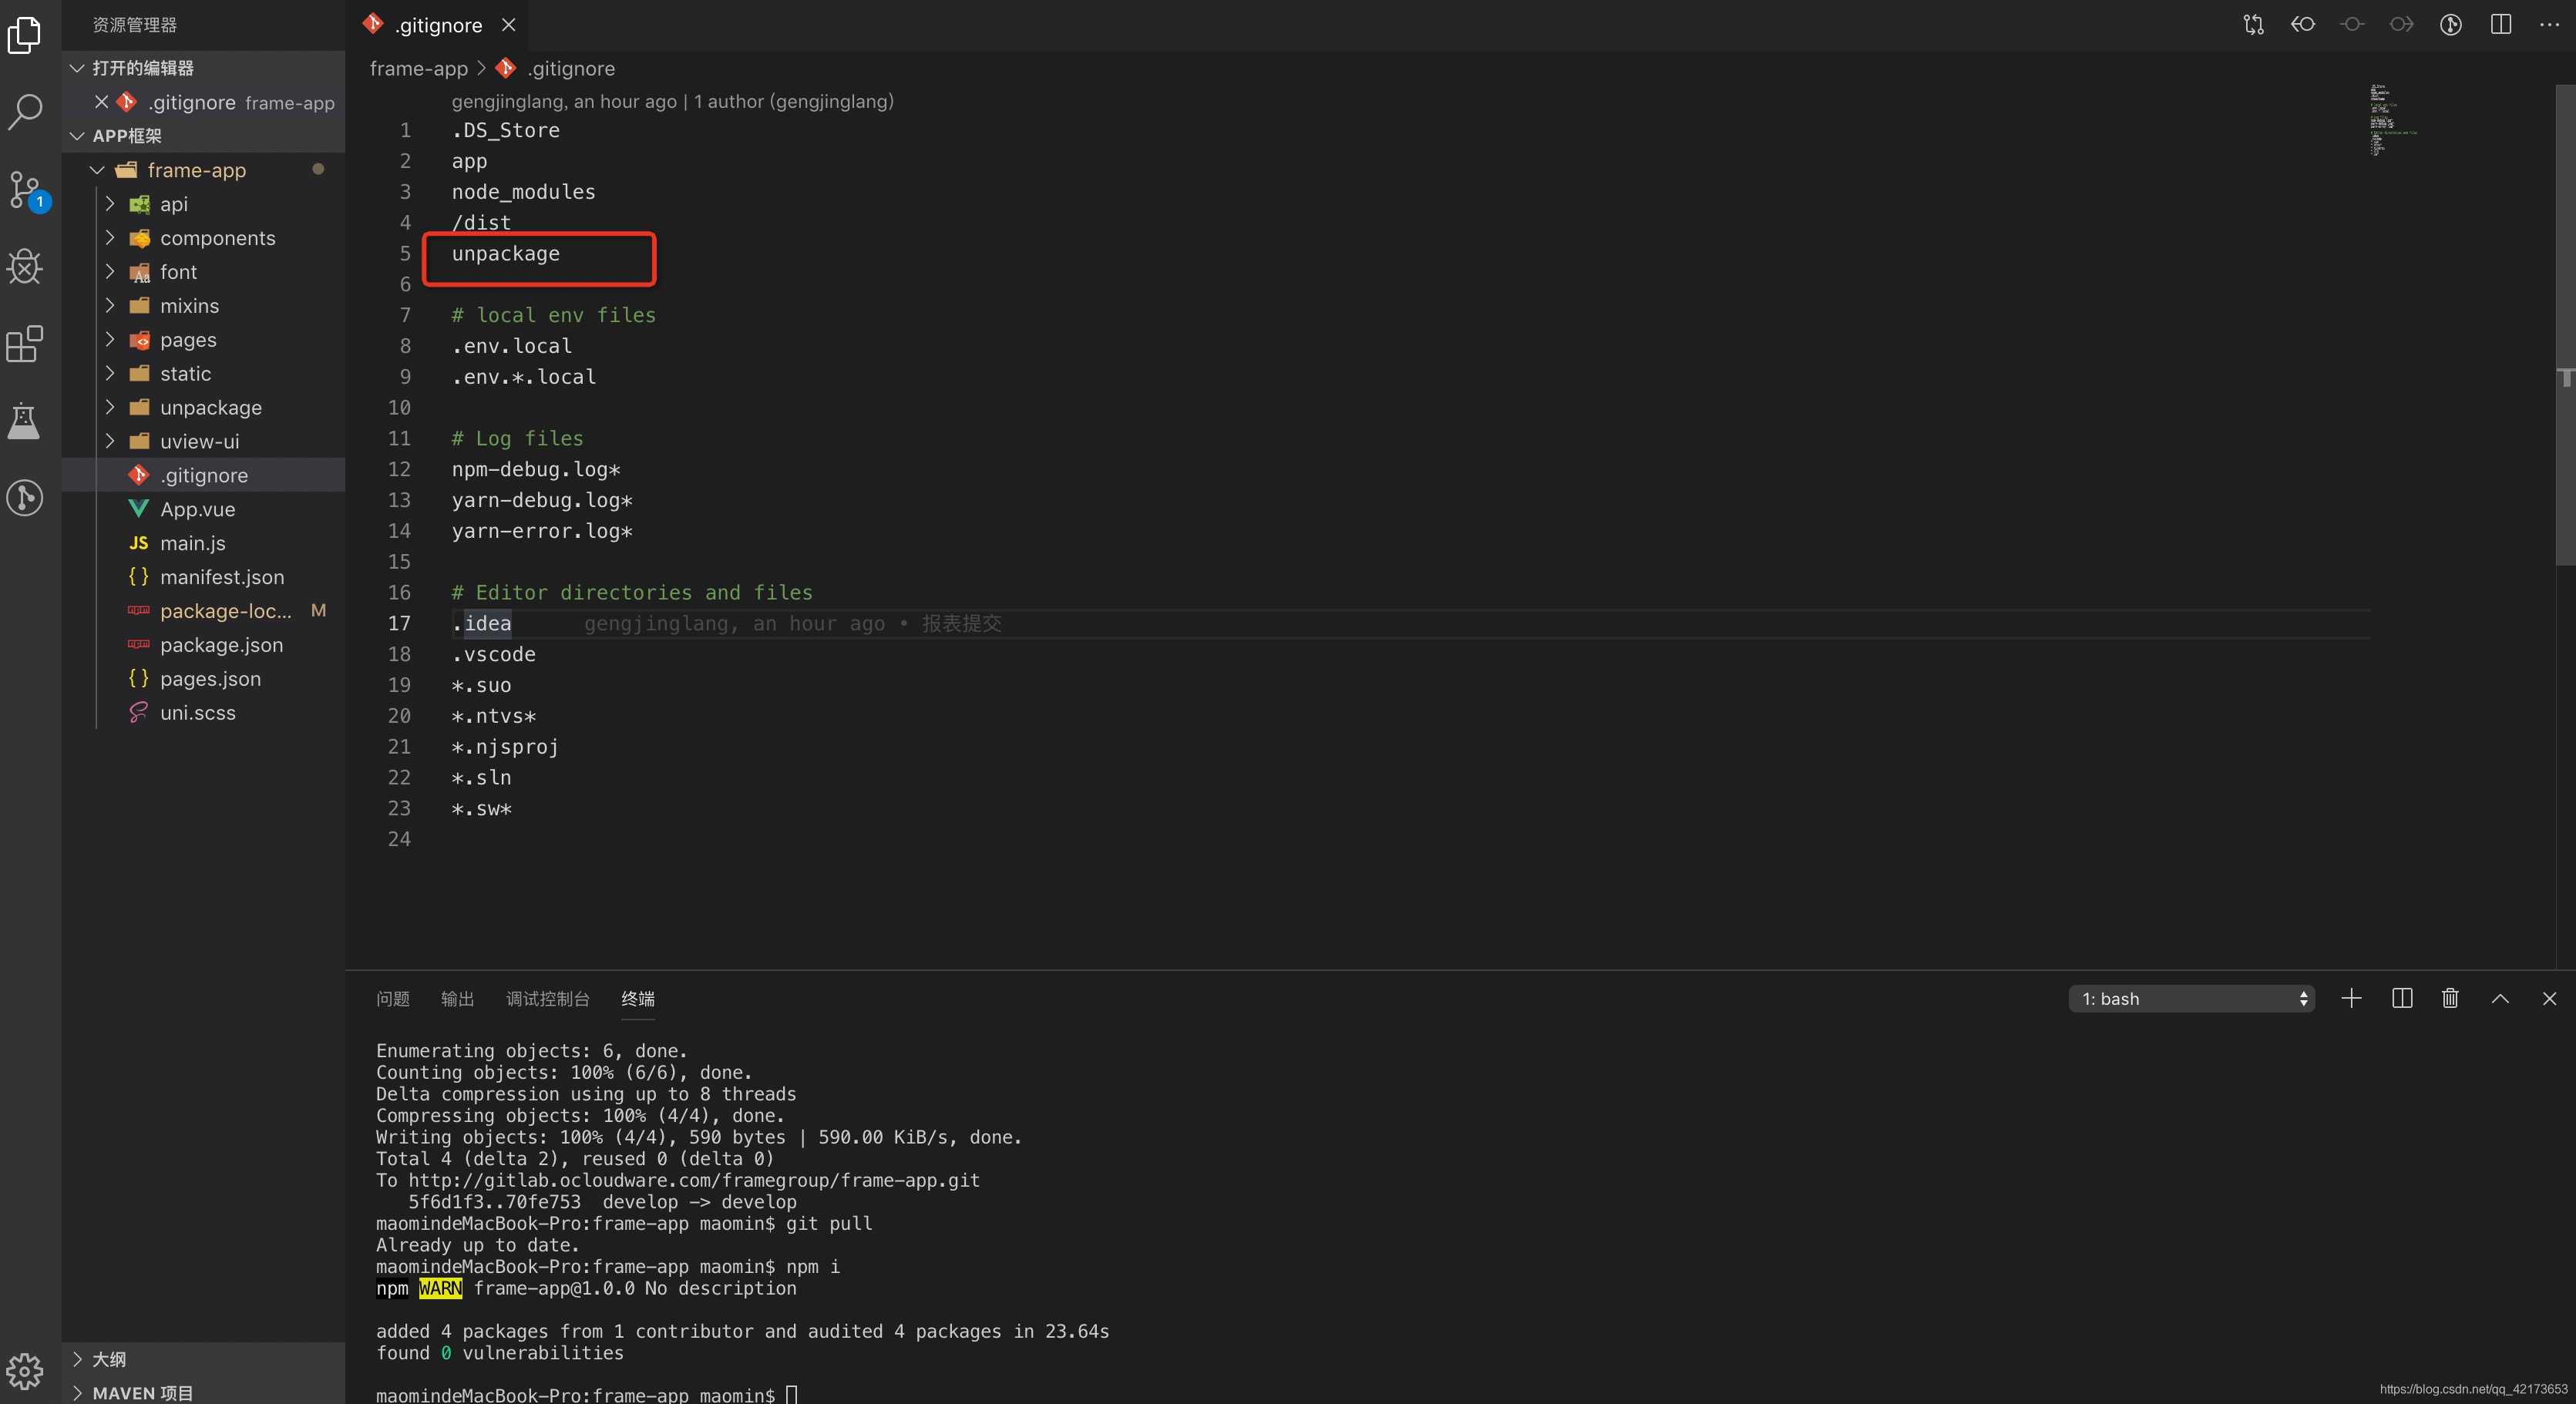Open the Search view in activity bar
Viewport: 2576px width, 1404px height.
click(x=24, y=112)
